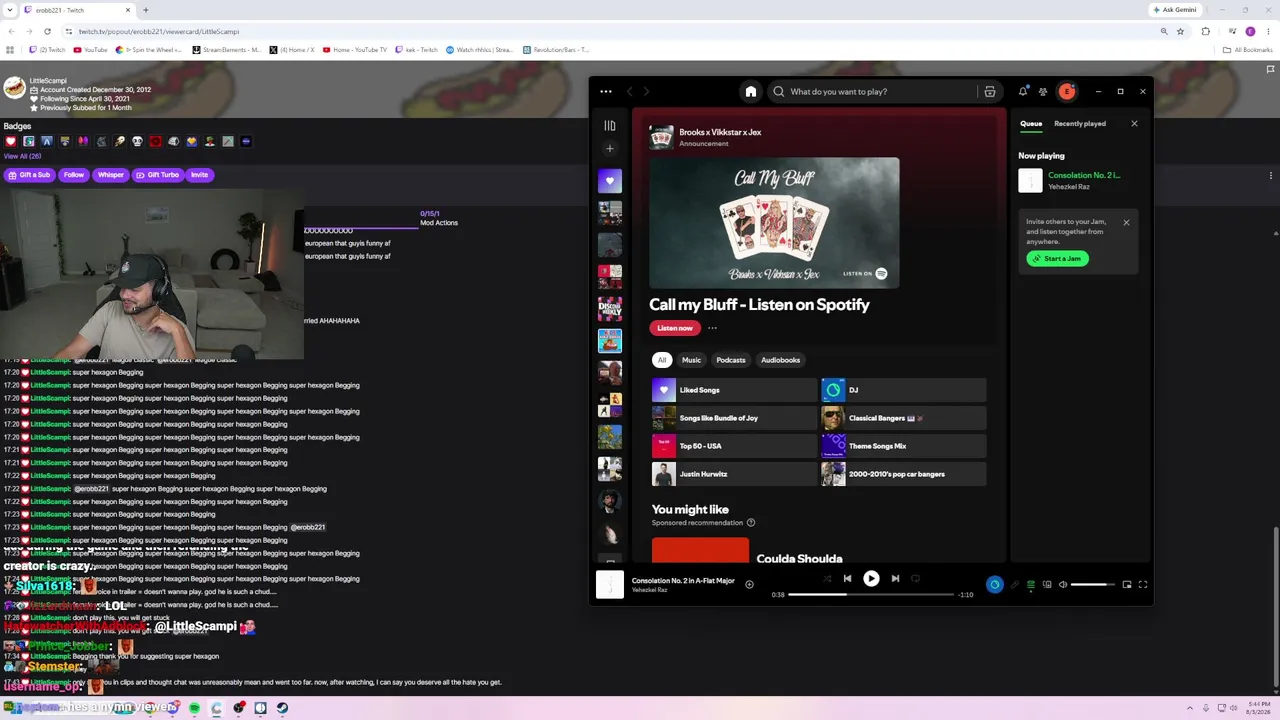Click Consolation No. 2 now-playing cover
1280x720 pixels.
[610, 584]
